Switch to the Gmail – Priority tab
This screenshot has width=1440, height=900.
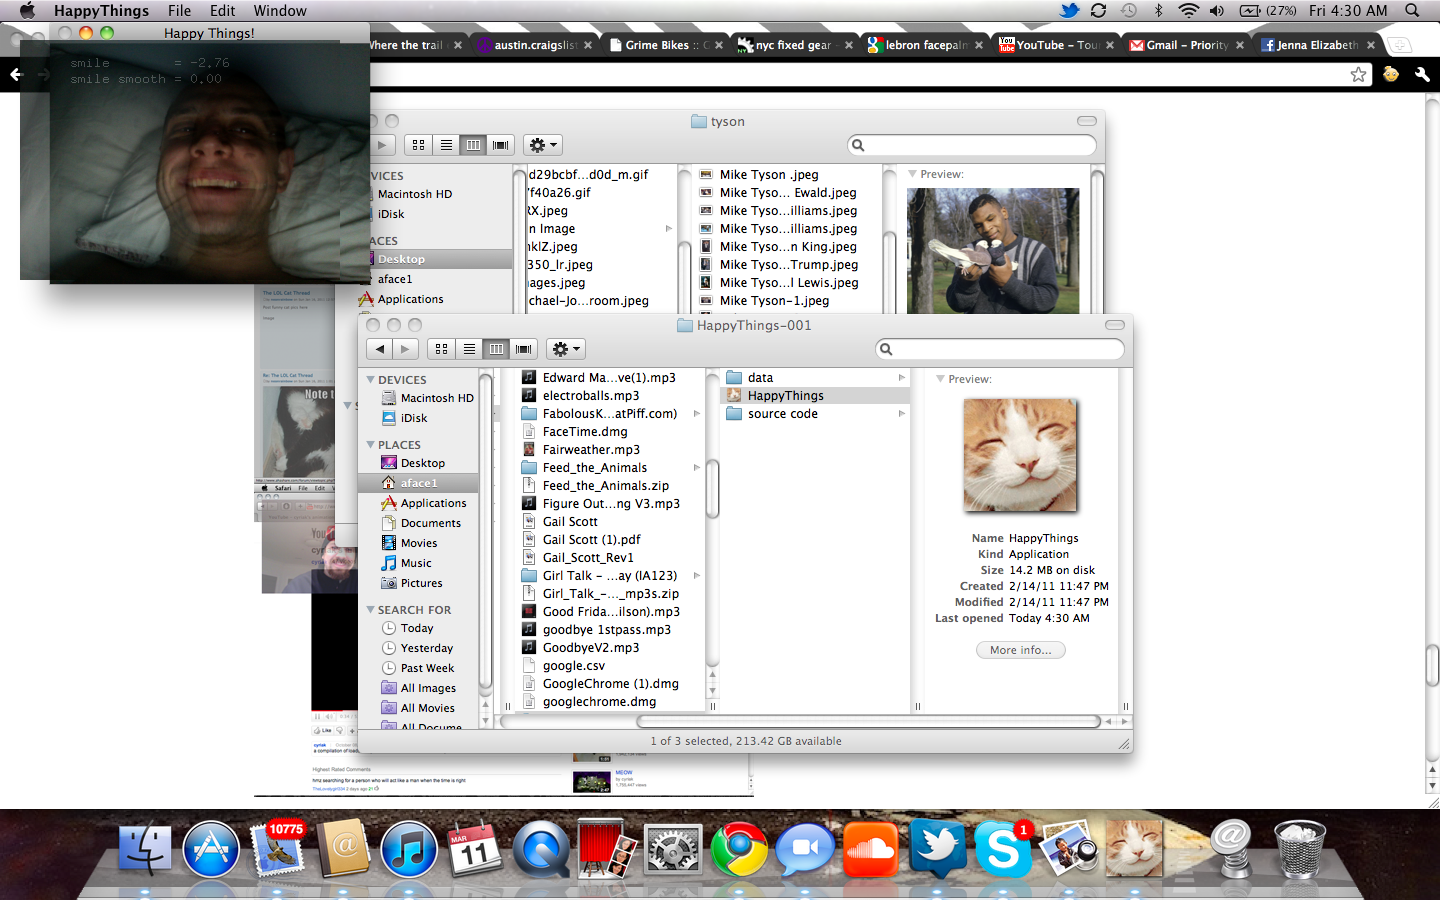click(x=1188, y=45)
